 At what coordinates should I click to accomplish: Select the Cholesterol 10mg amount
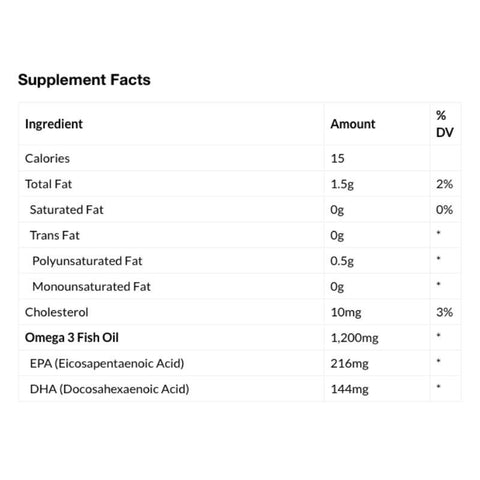click(x=346, y=313)
